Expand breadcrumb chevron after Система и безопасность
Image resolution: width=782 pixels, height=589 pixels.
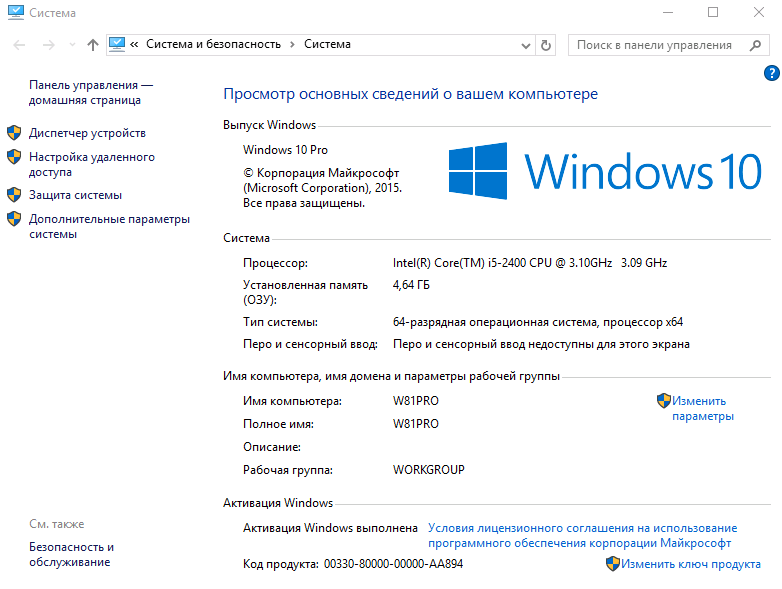click(293, 45)
